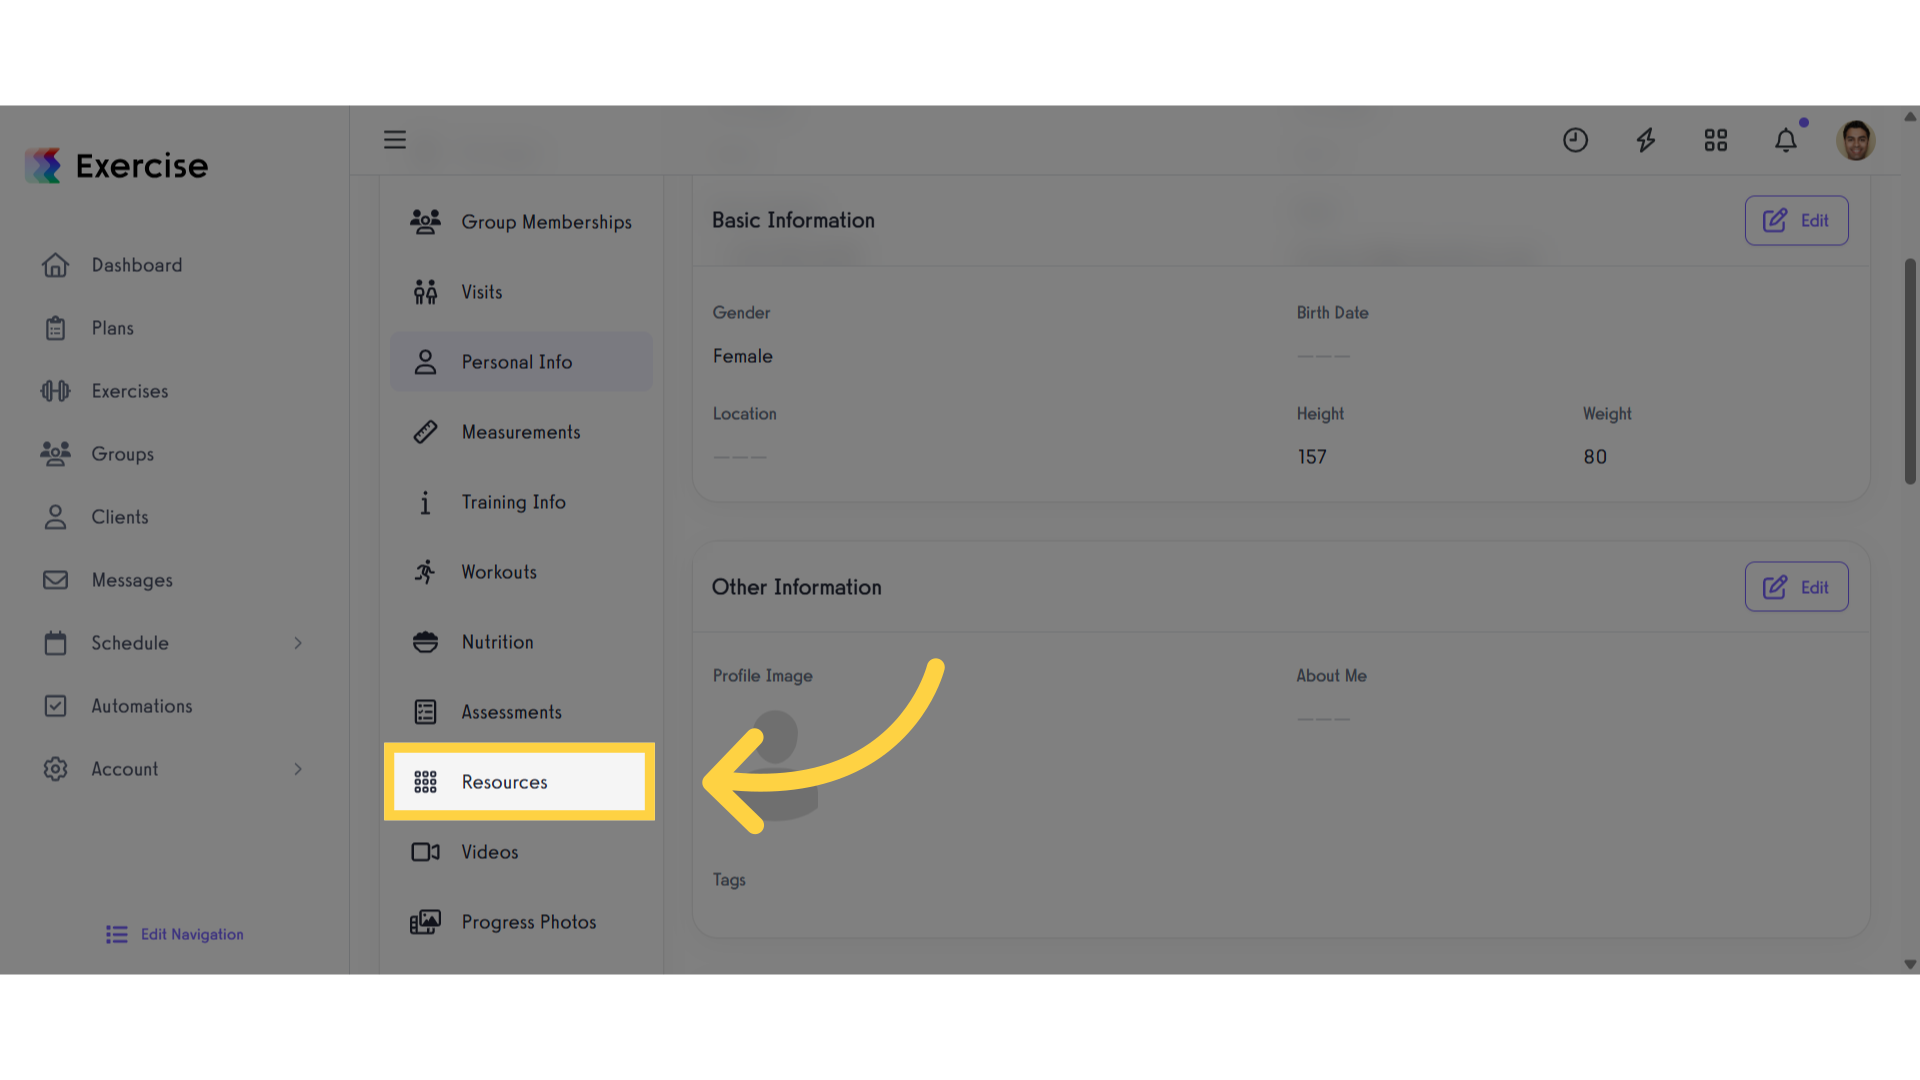Click the Nutrition bowl icon

tap(426, 642)
